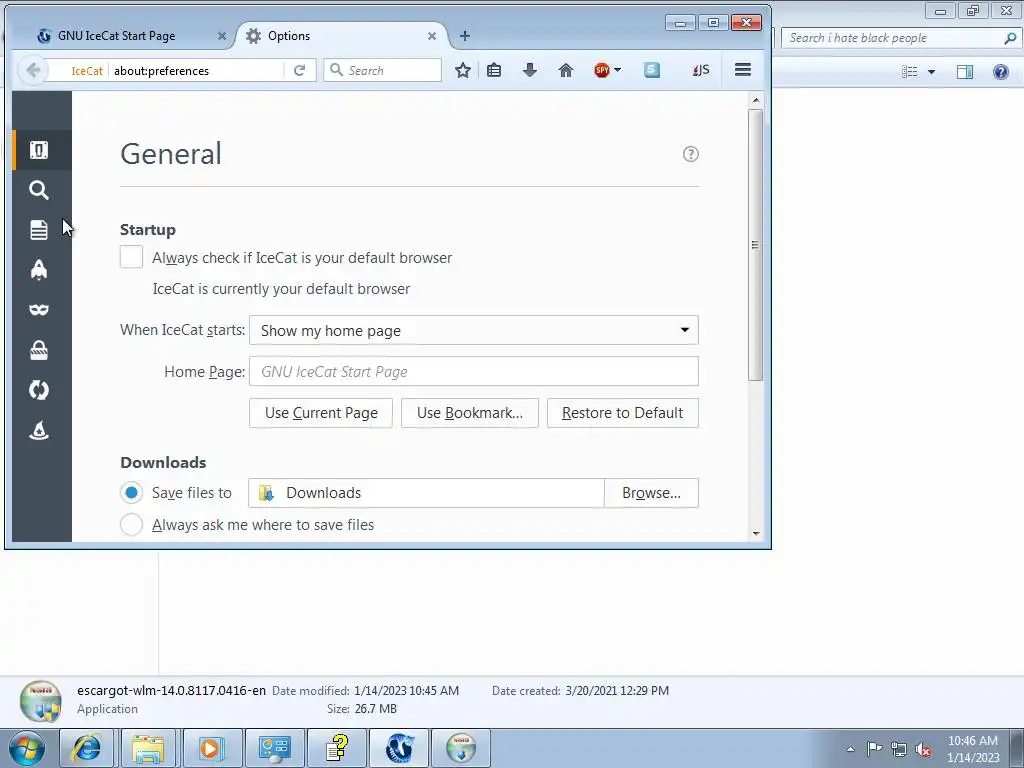The height and width of the screenshot is (768, 1024).
Task: Open the Search preferences magnifier icon
Action: click(x=39, y=190)
